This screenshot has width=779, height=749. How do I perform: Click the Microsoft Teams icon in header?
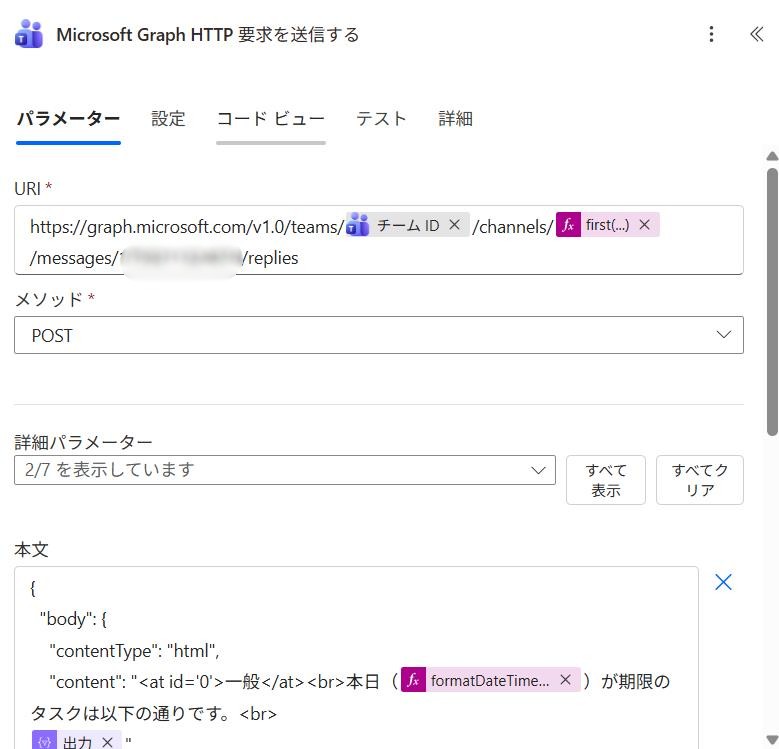coord(29,34)
